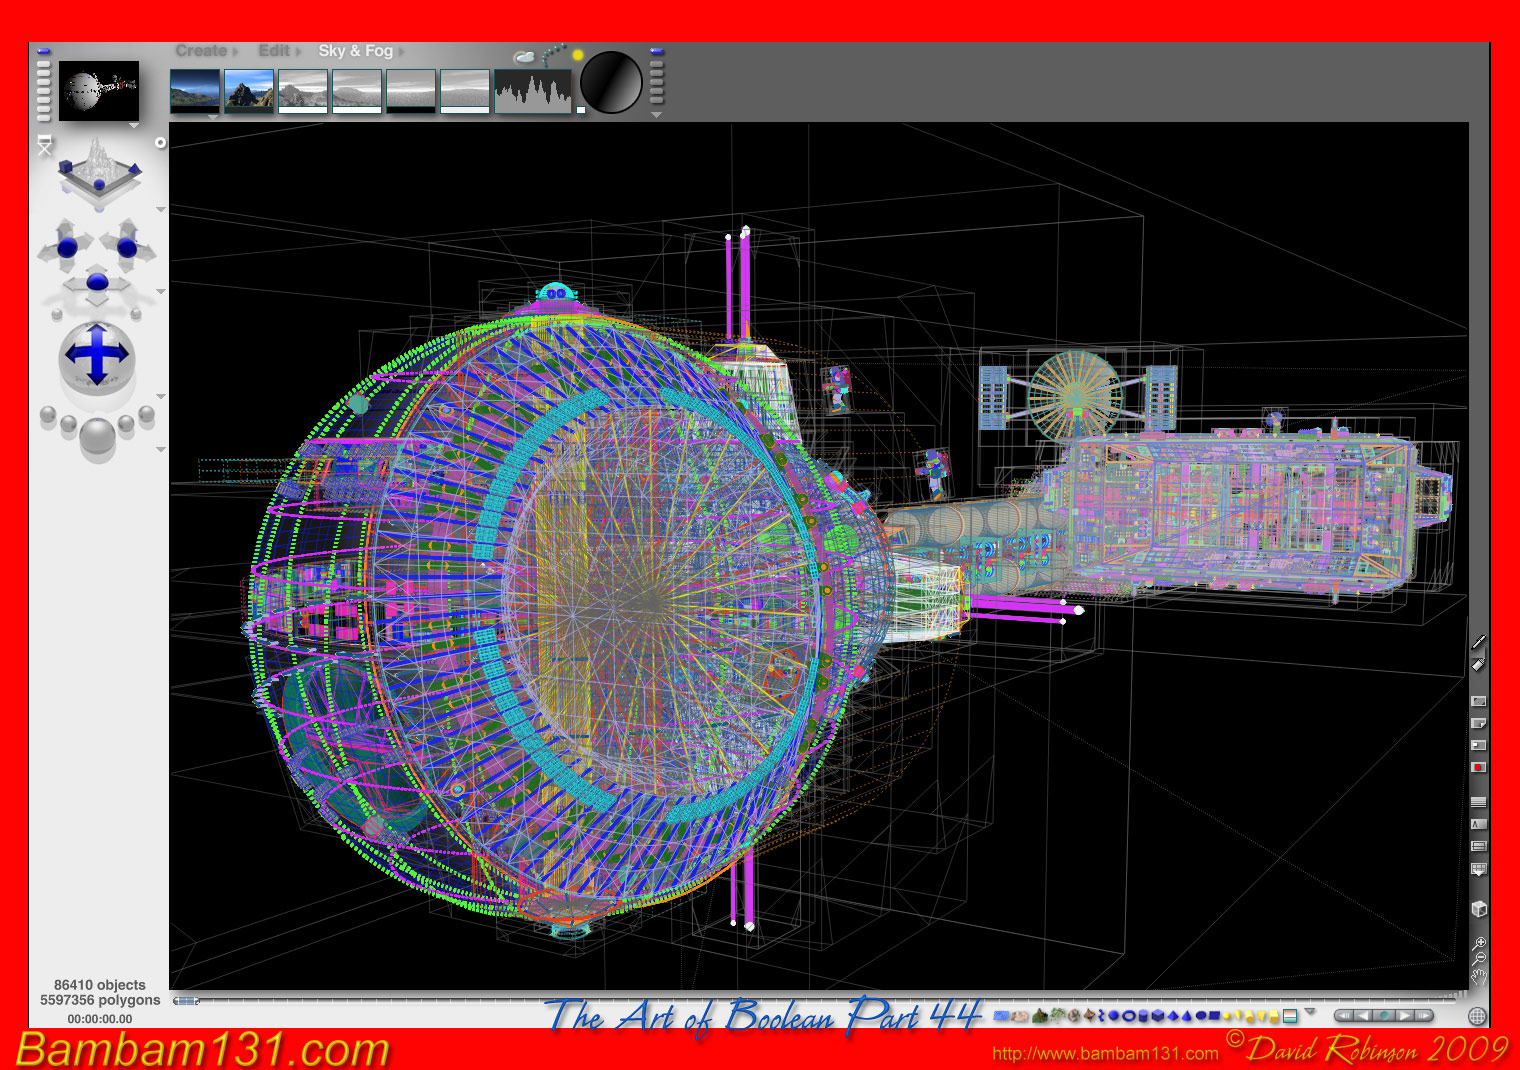Select the fifth sky thumbnail with dark bar
The height and width of the screenshot is (1070, 1520).
[411, 91]
